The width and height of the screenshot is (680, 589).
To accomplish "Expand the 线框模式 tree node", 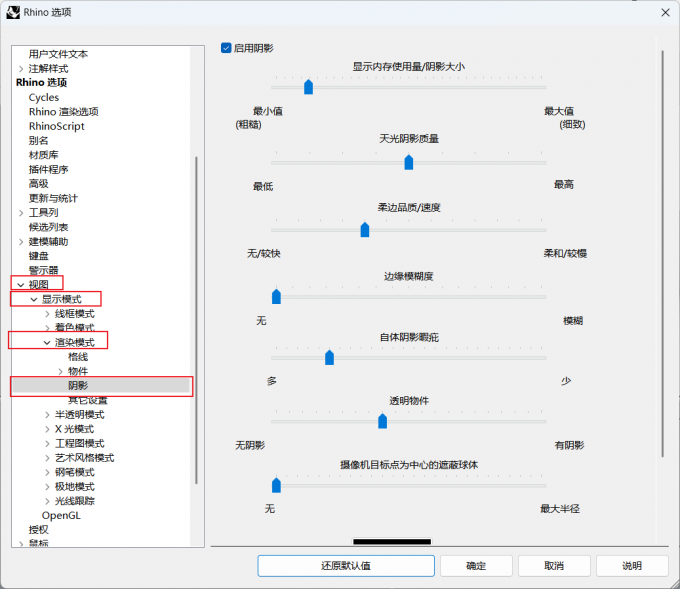I will pyautogui.click(x=47, y=314).
